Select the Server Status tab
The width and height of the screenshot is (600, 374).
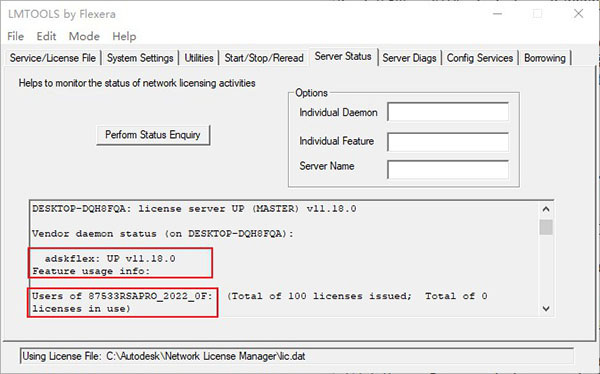click(x=343, y=57)
